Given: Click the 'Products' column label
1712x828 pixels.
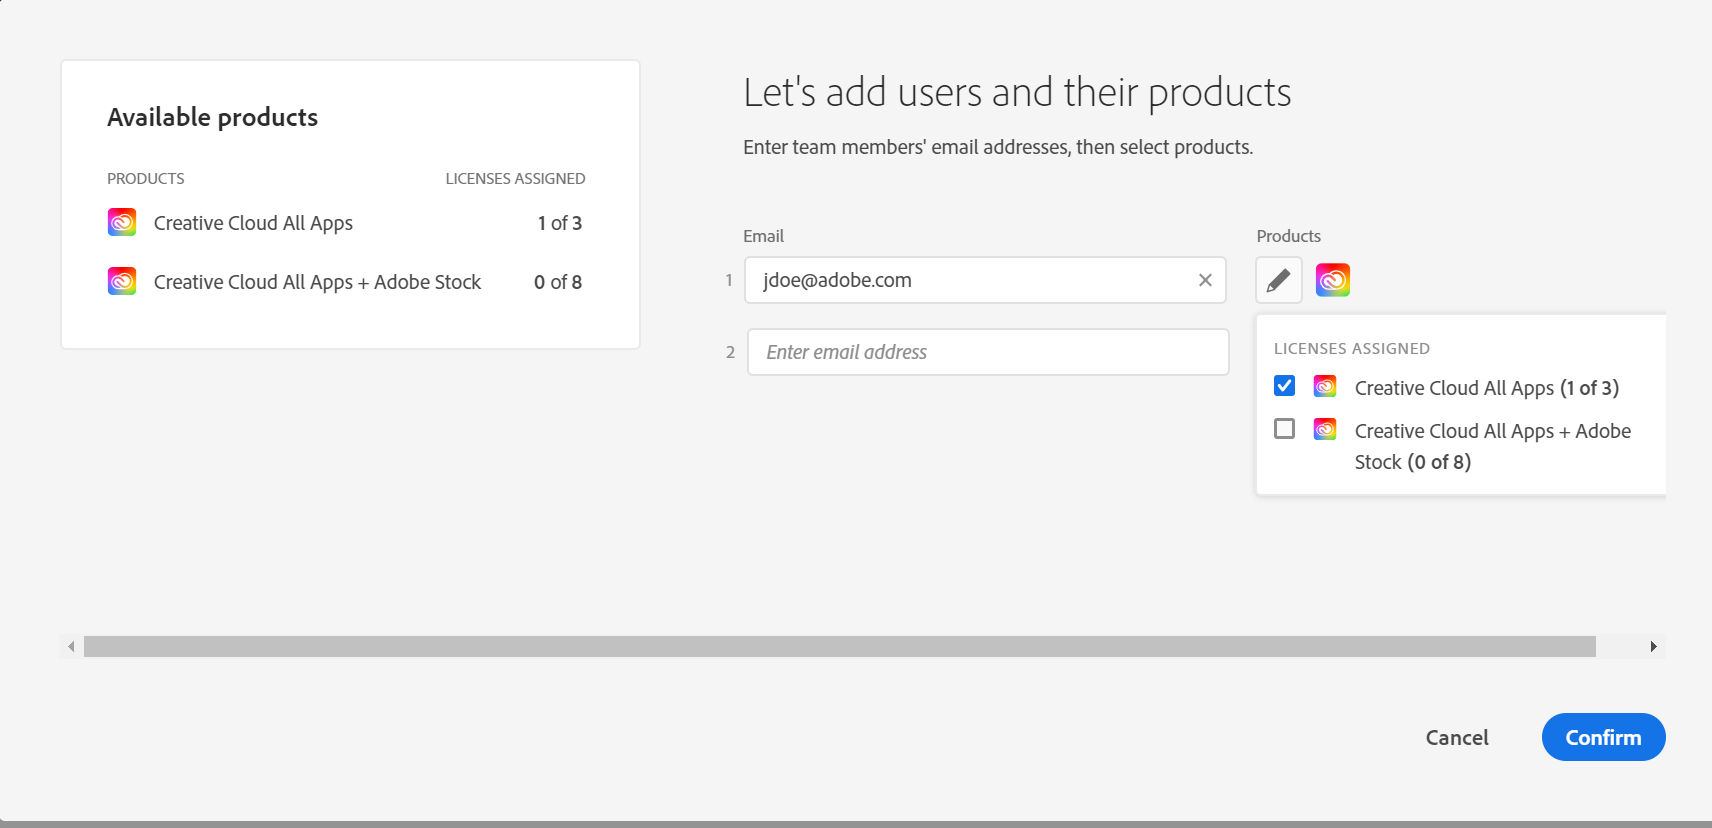Looking at the screenshot, I should (1289, 236).
